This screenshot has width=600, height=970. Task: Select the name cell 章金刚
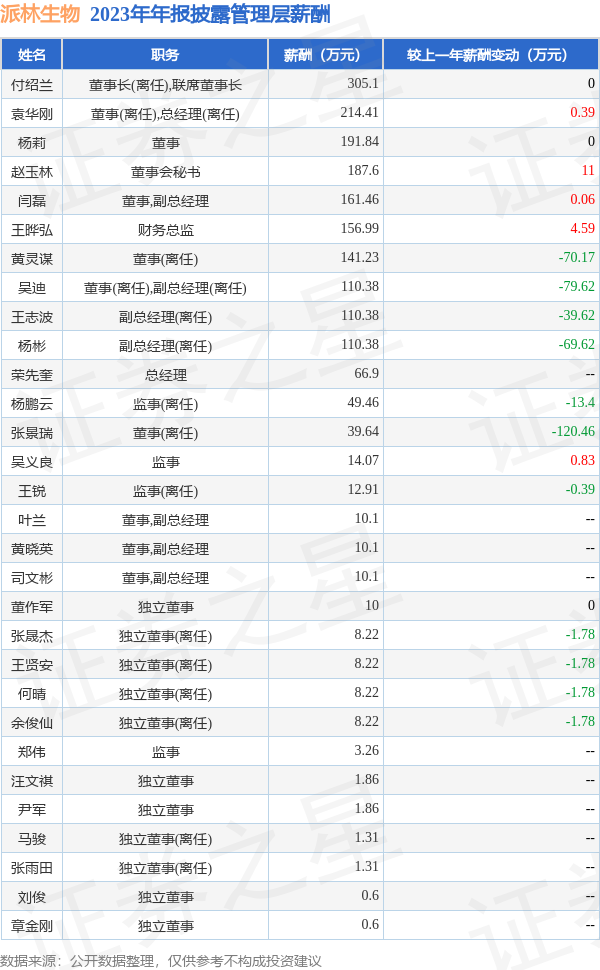(32, 927)
